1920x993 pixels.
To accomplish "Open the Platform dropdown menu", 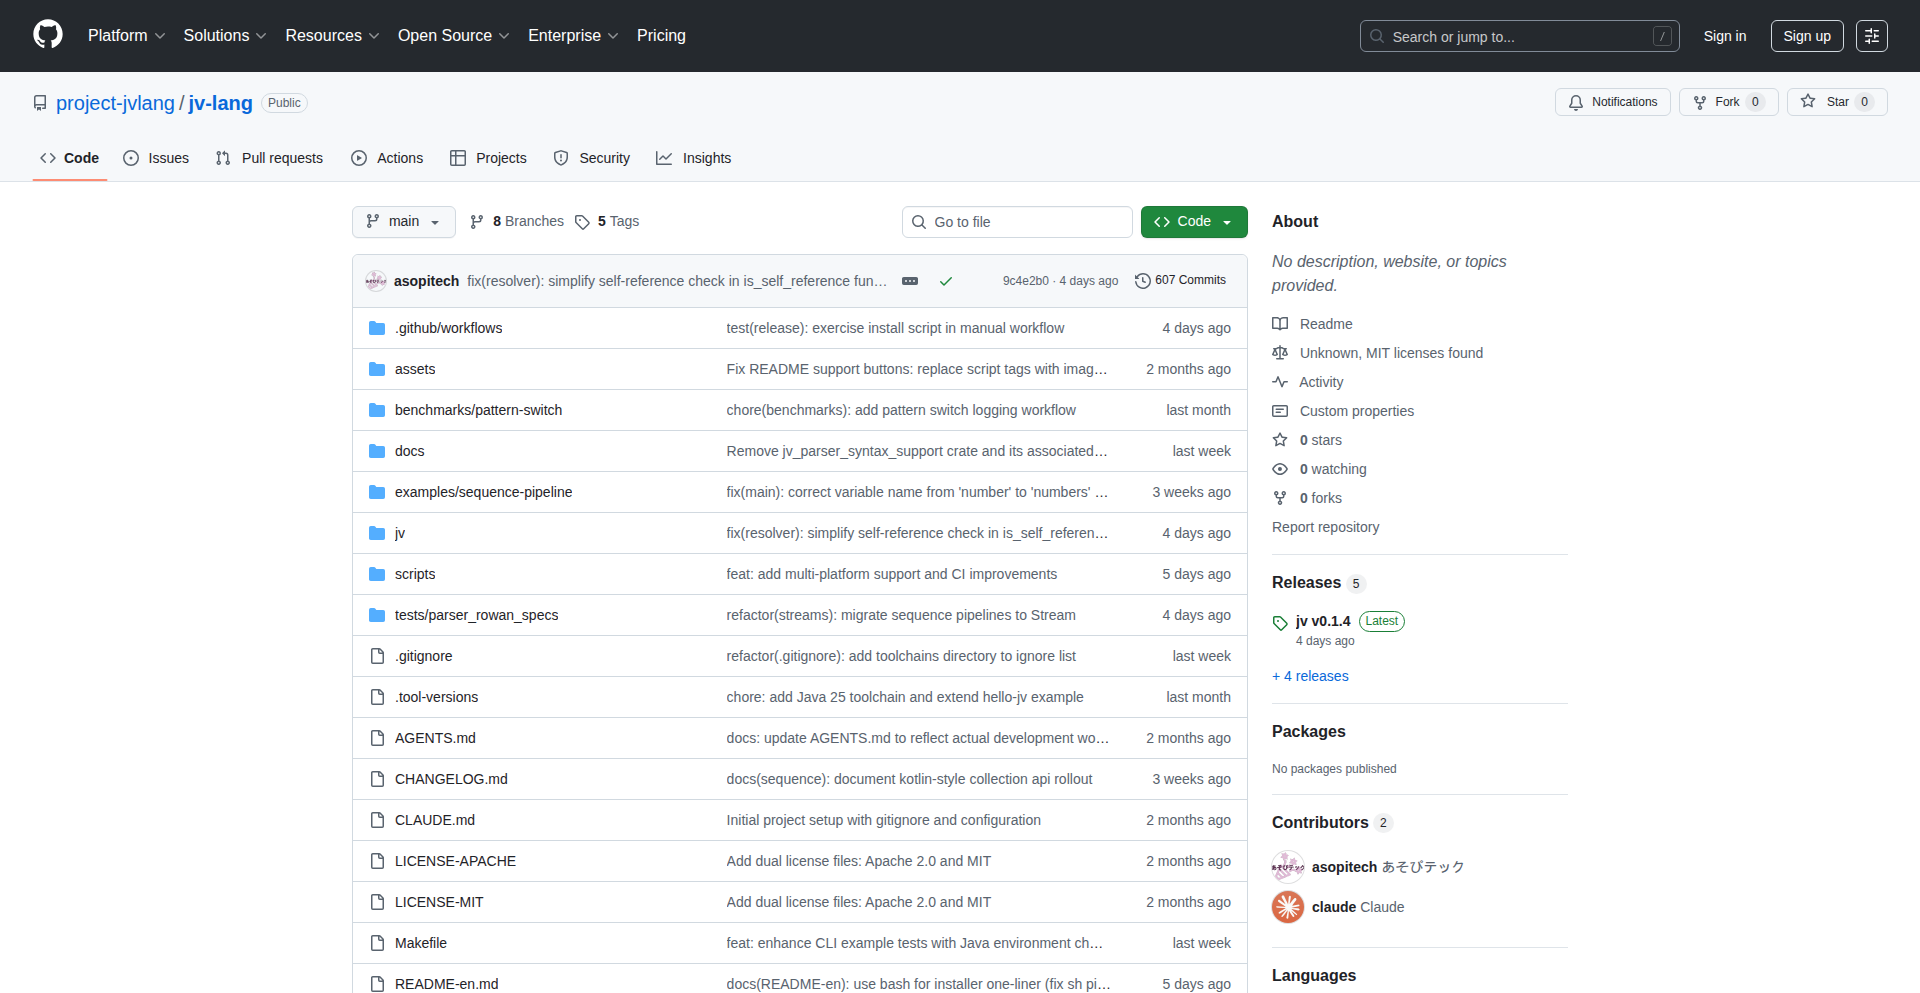I will (x=126, y=36).
